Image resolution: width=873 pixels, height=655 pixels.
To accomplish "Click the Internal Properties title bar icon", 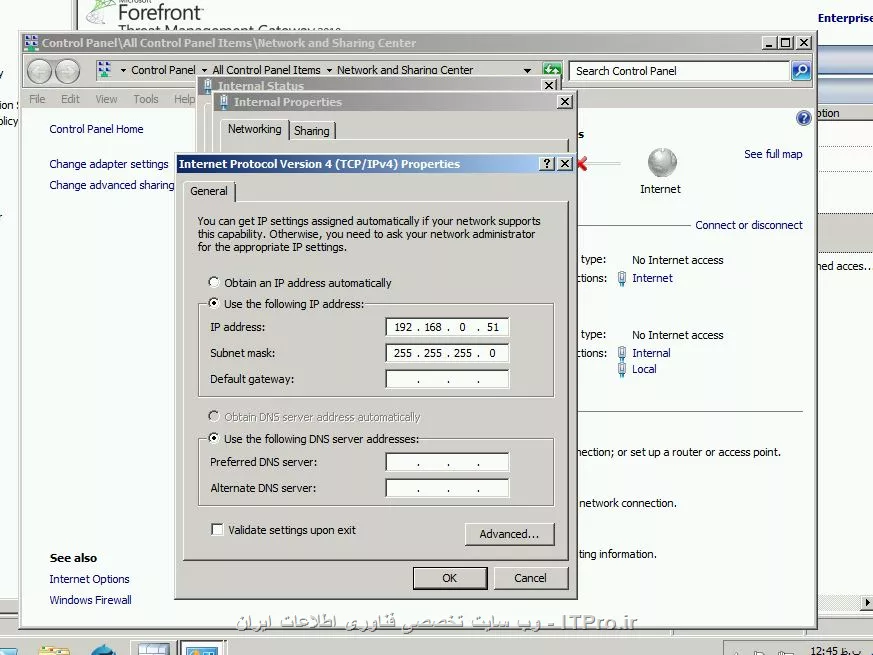I will click(x=224, y=101).
